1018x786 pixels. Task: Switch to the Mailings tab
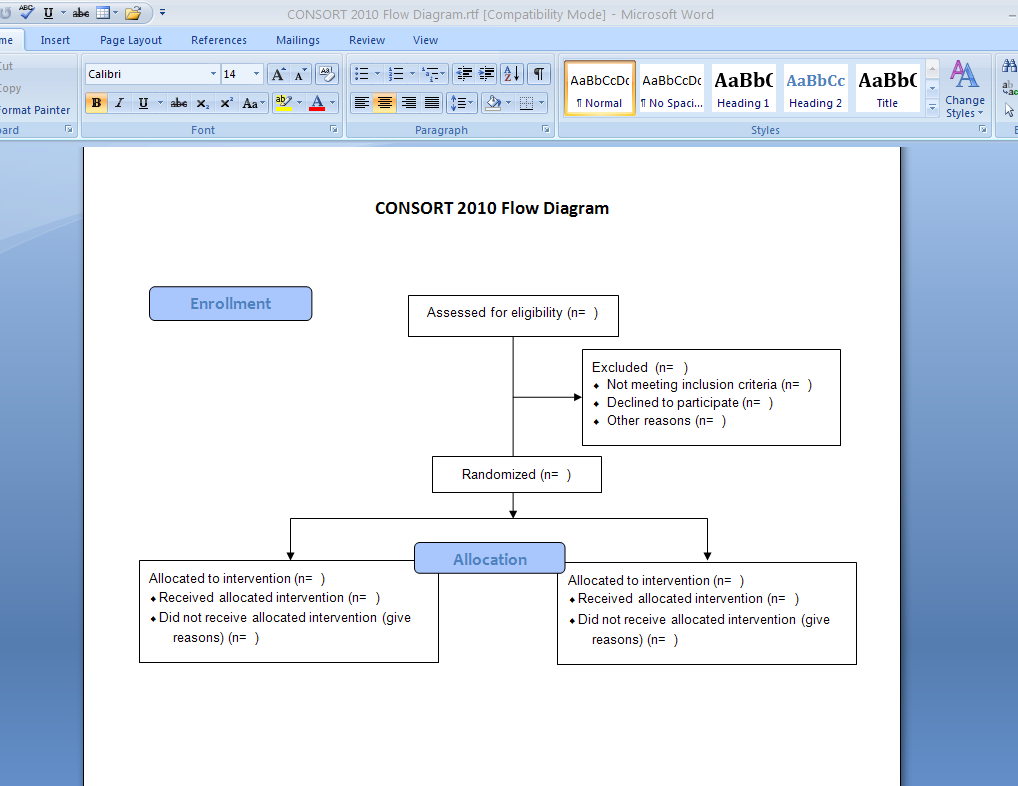coord(298,40)
